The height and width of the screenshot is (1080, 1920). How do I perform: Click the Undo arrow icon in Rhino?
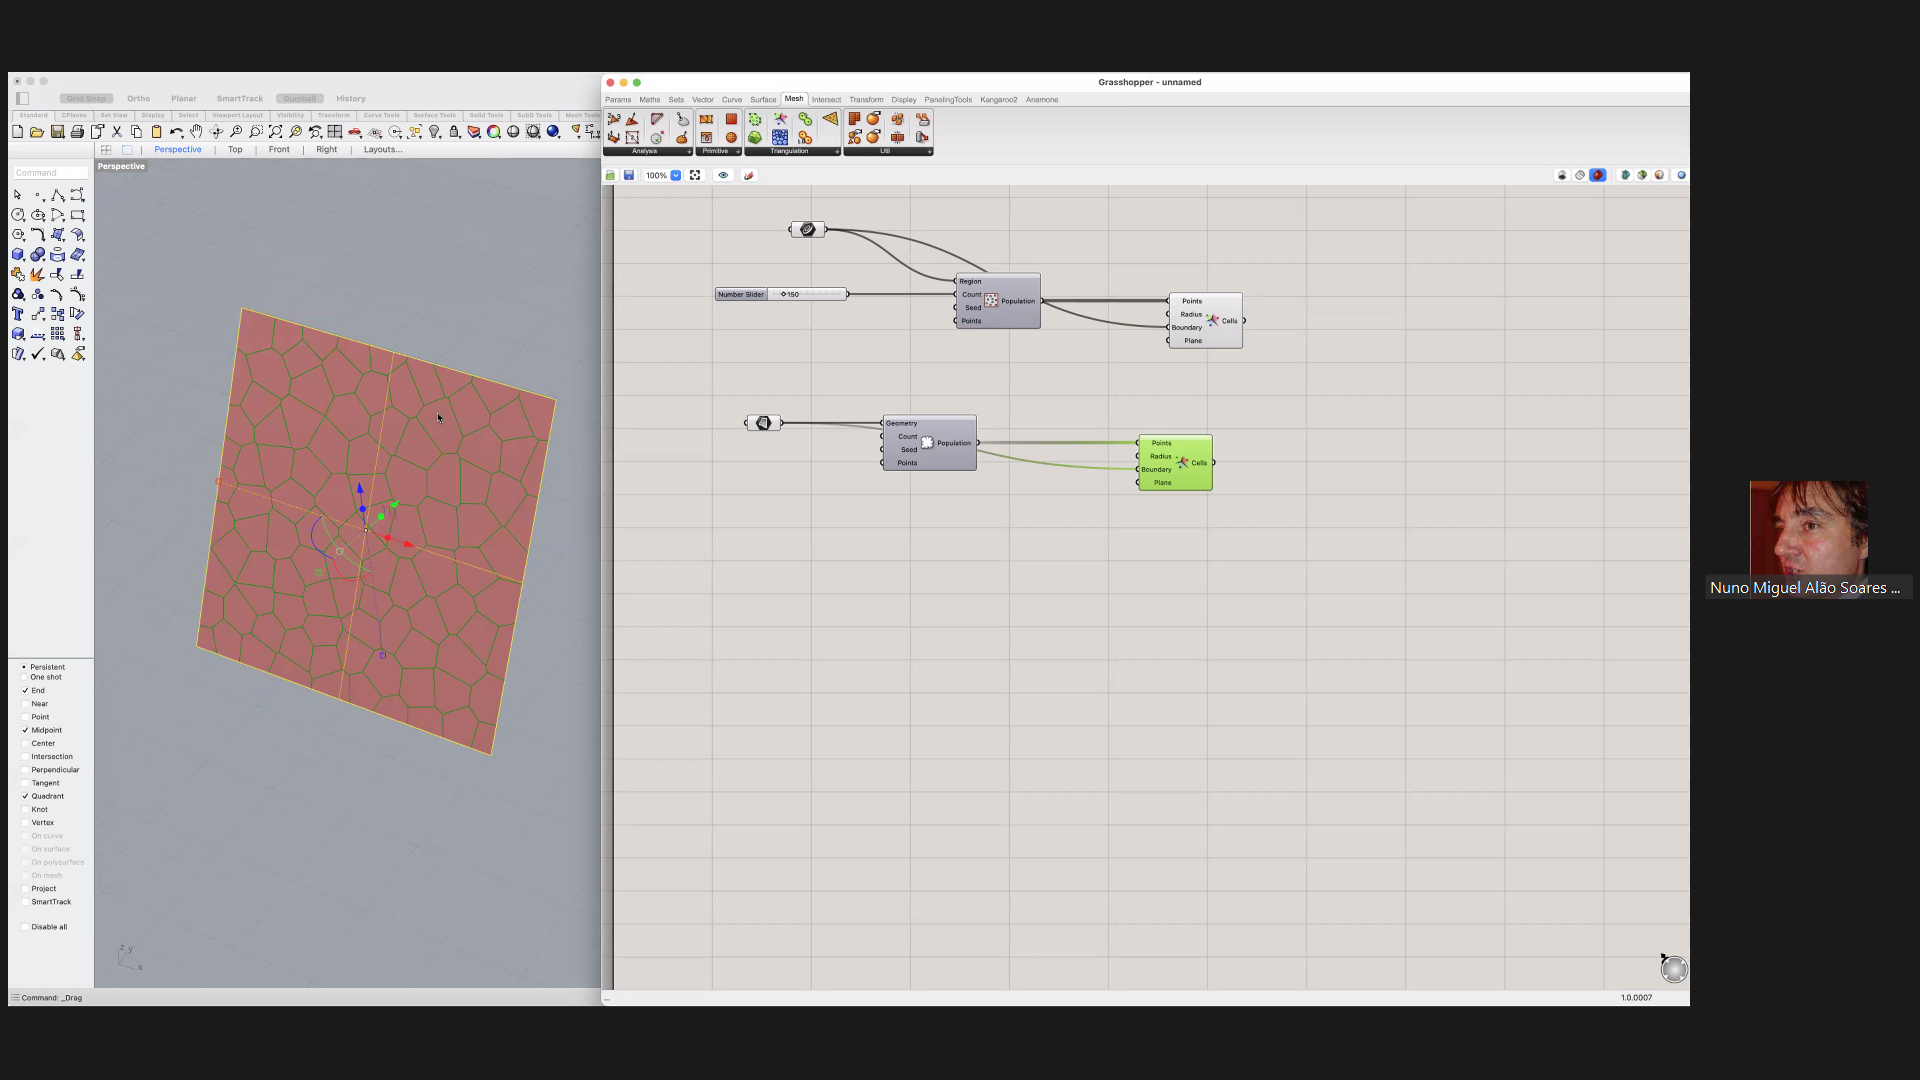point(176,132)
